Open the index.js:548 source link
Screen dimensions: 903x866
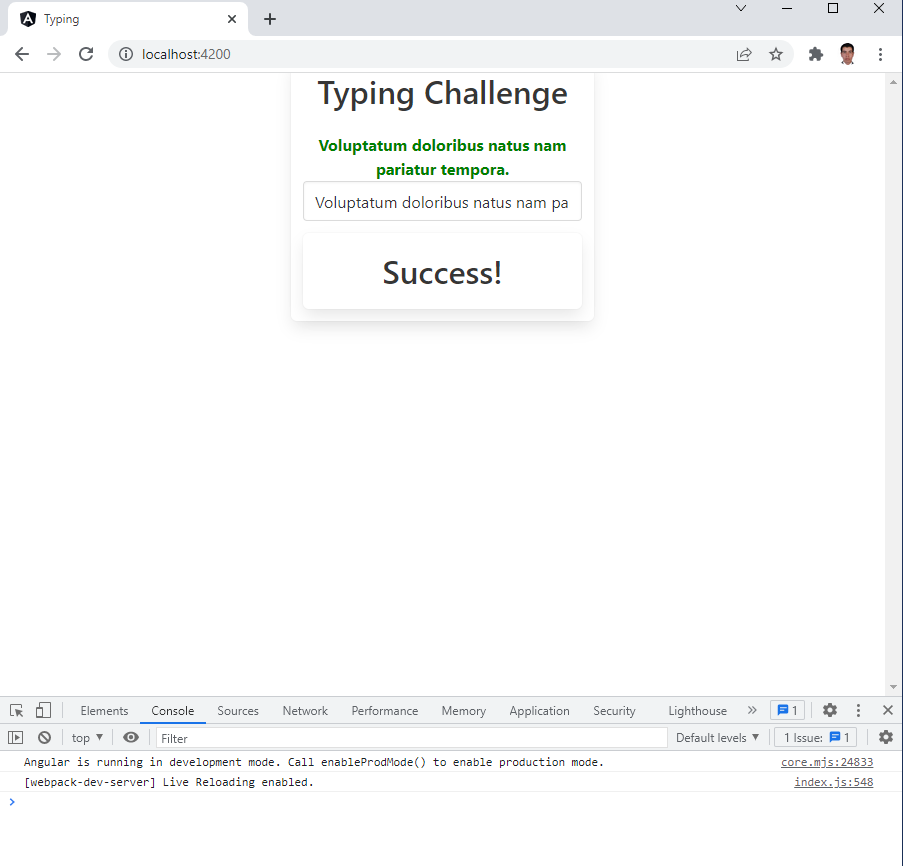(834, 781)
